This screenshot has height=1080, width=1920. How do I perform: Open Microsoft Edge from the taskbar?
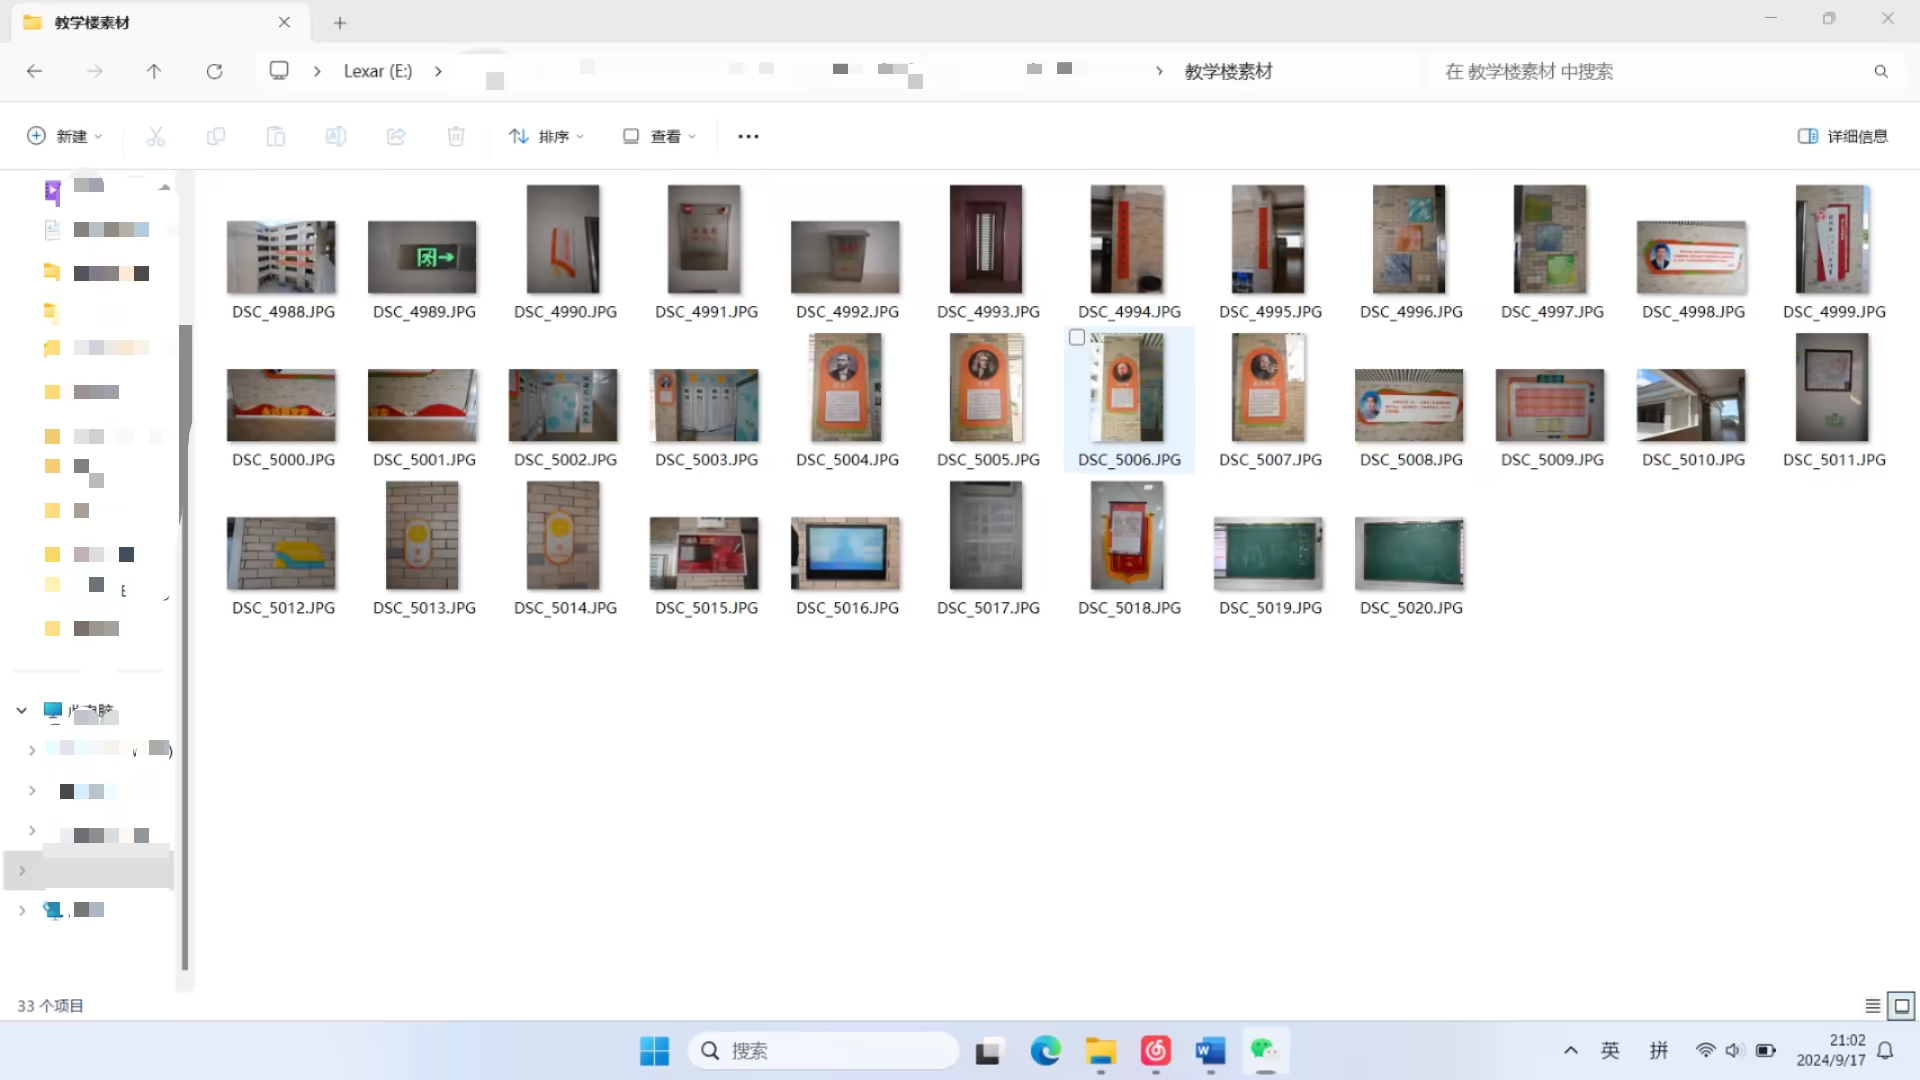click(x=1045, y=1051)
